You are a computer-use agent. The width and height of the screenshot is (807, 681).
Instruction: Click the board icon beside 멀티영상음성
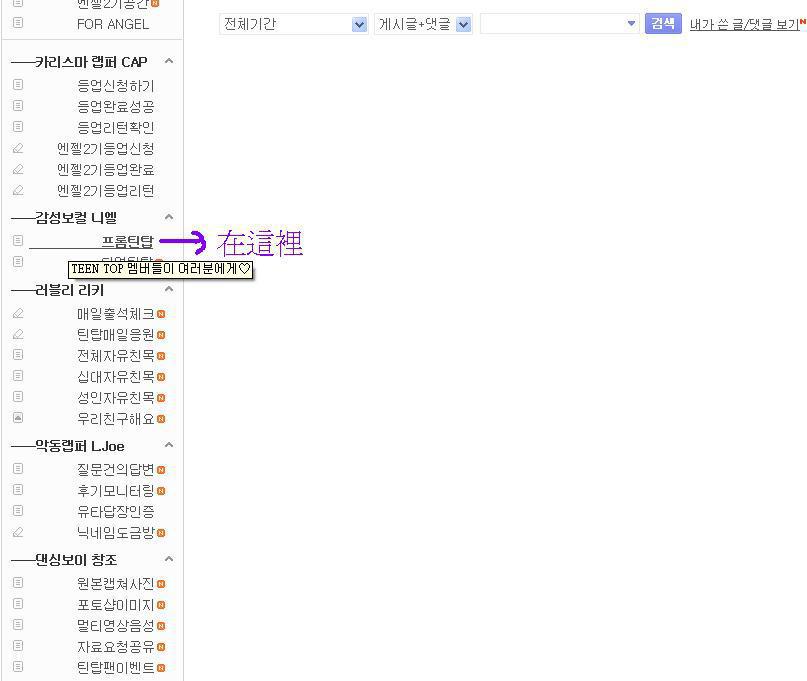pos(18,625)
